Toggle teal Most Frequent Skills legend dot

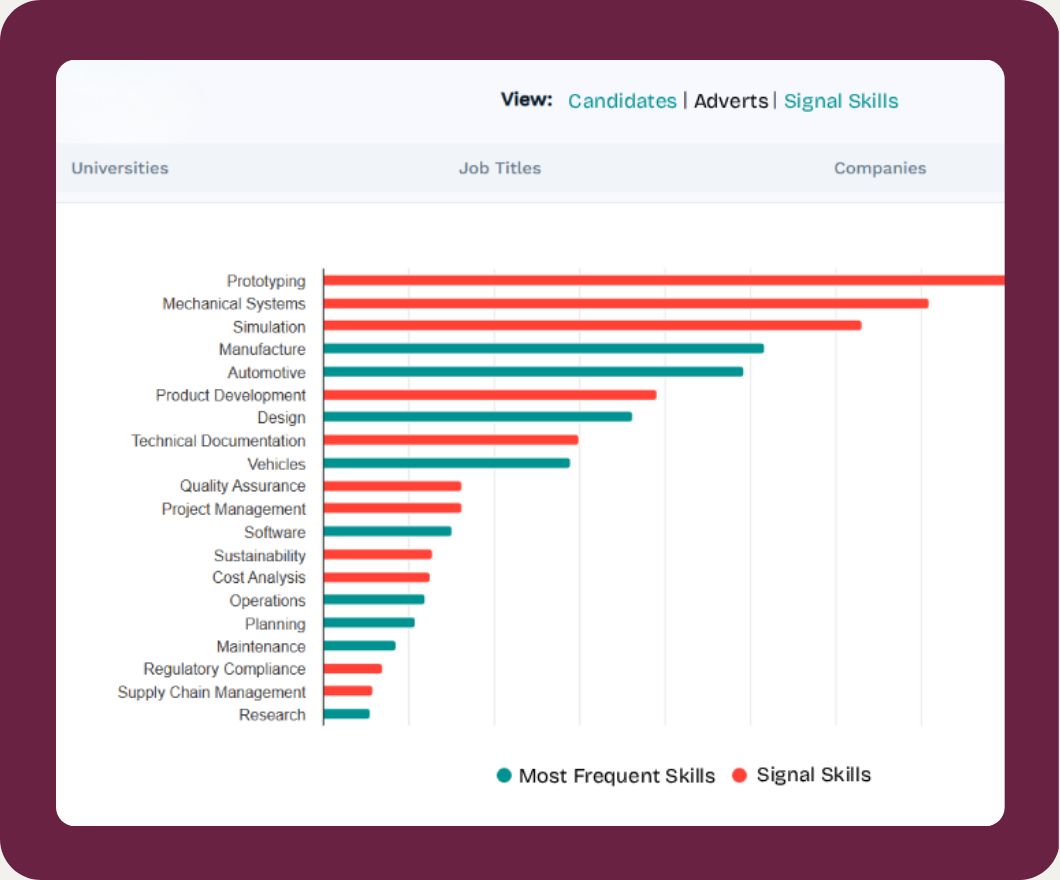click(x=504, y=775)
